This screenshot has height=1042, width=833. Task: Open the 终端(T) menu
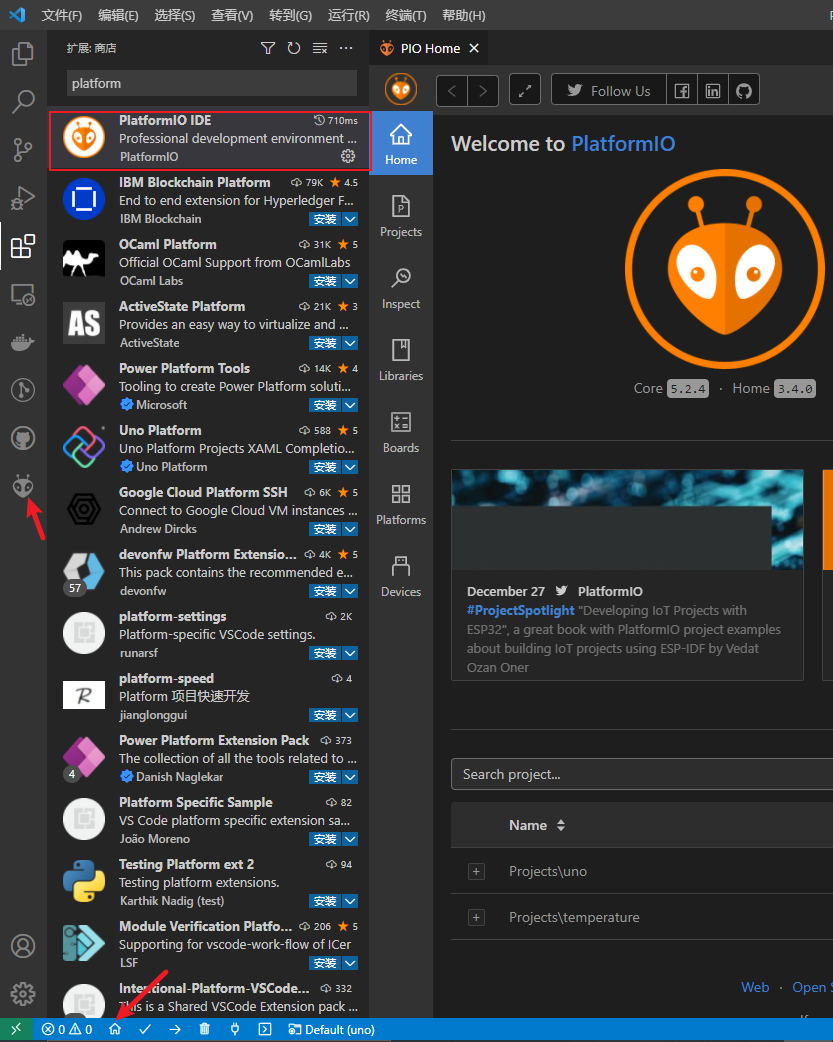tap(406, 15)
